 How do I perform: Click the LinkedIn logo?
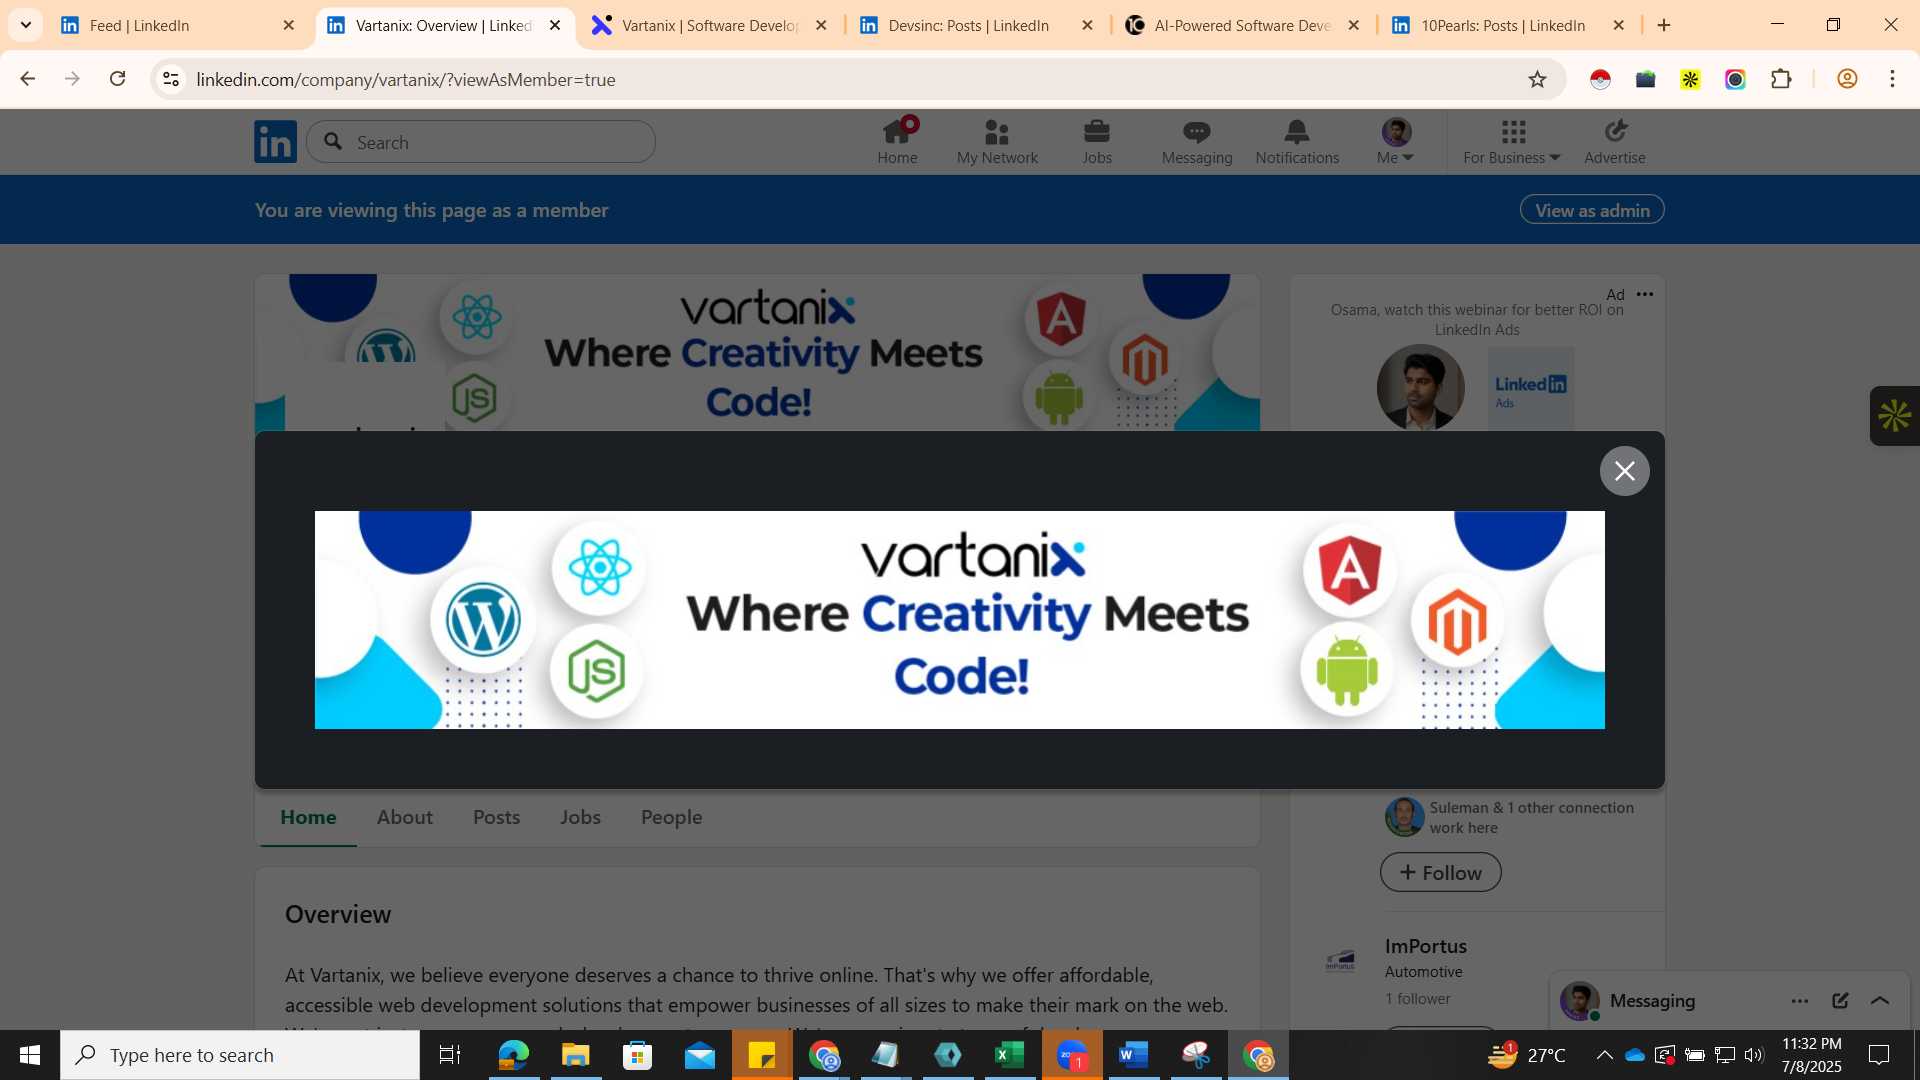point(275,142)
